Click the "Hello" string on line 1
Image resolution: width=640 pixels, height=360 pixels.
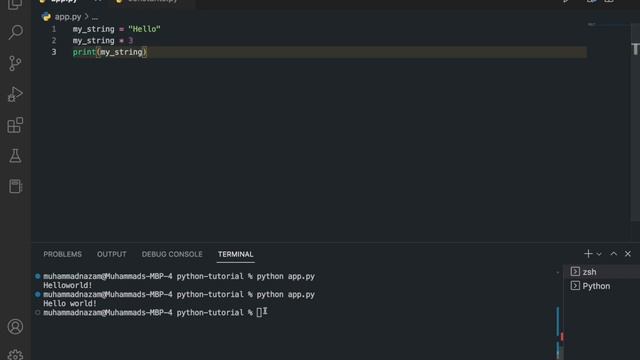(144, 29)
